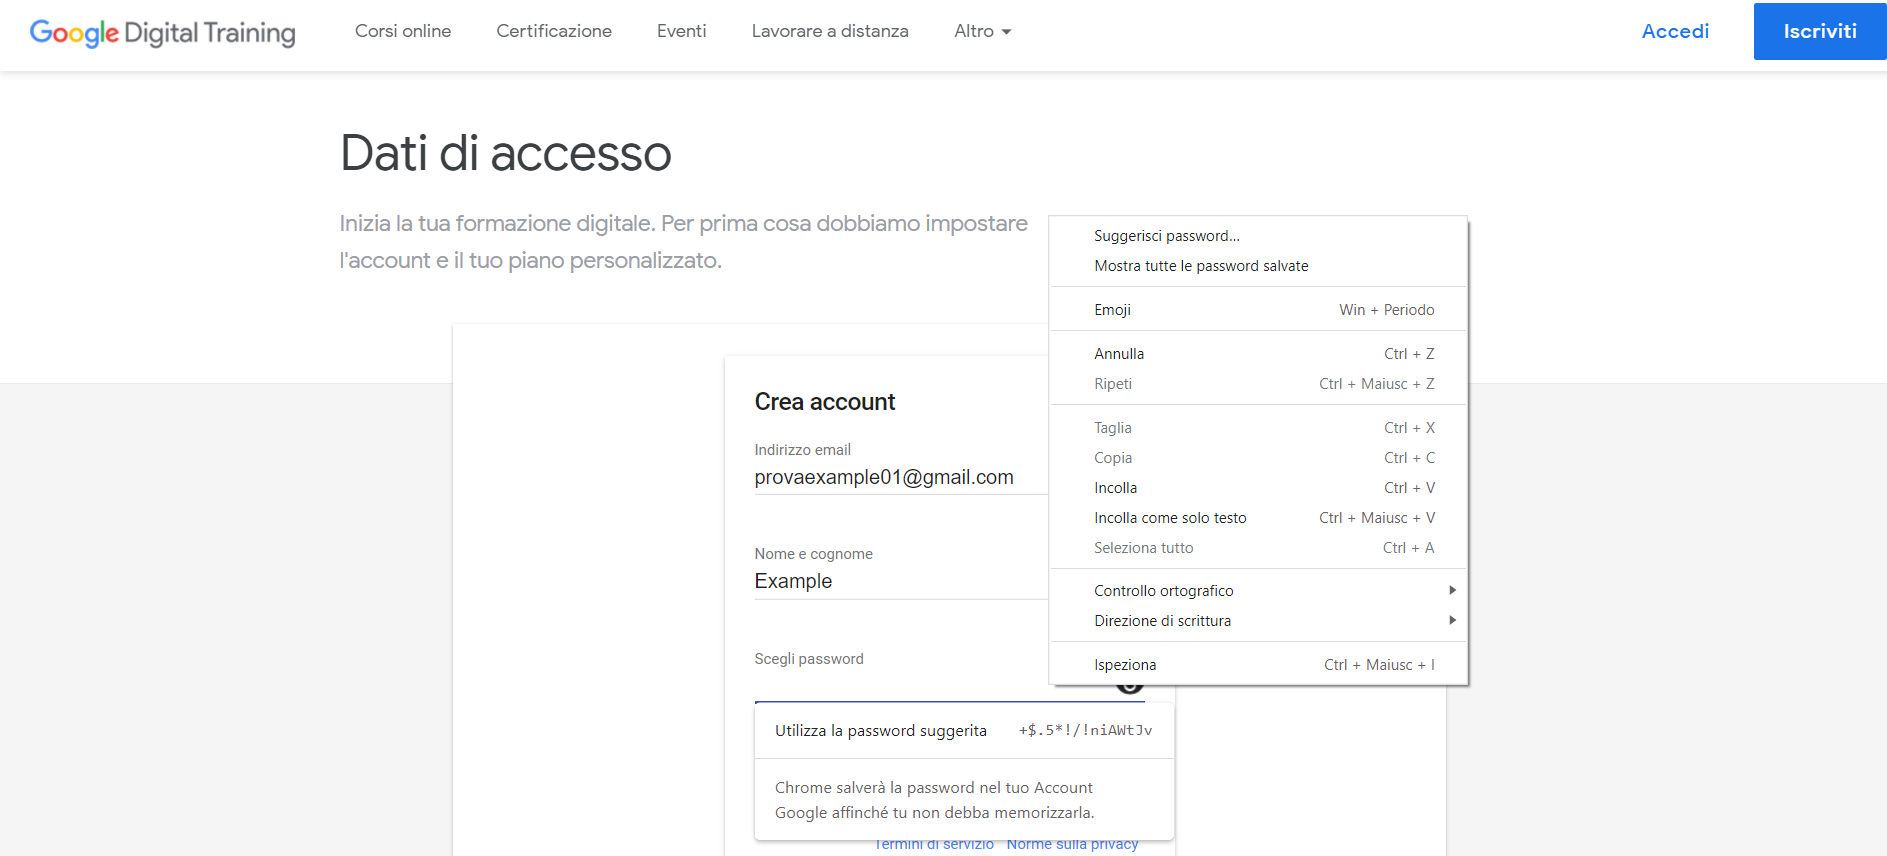Expand Controllo ortografico submenu

coord(1258,591)
